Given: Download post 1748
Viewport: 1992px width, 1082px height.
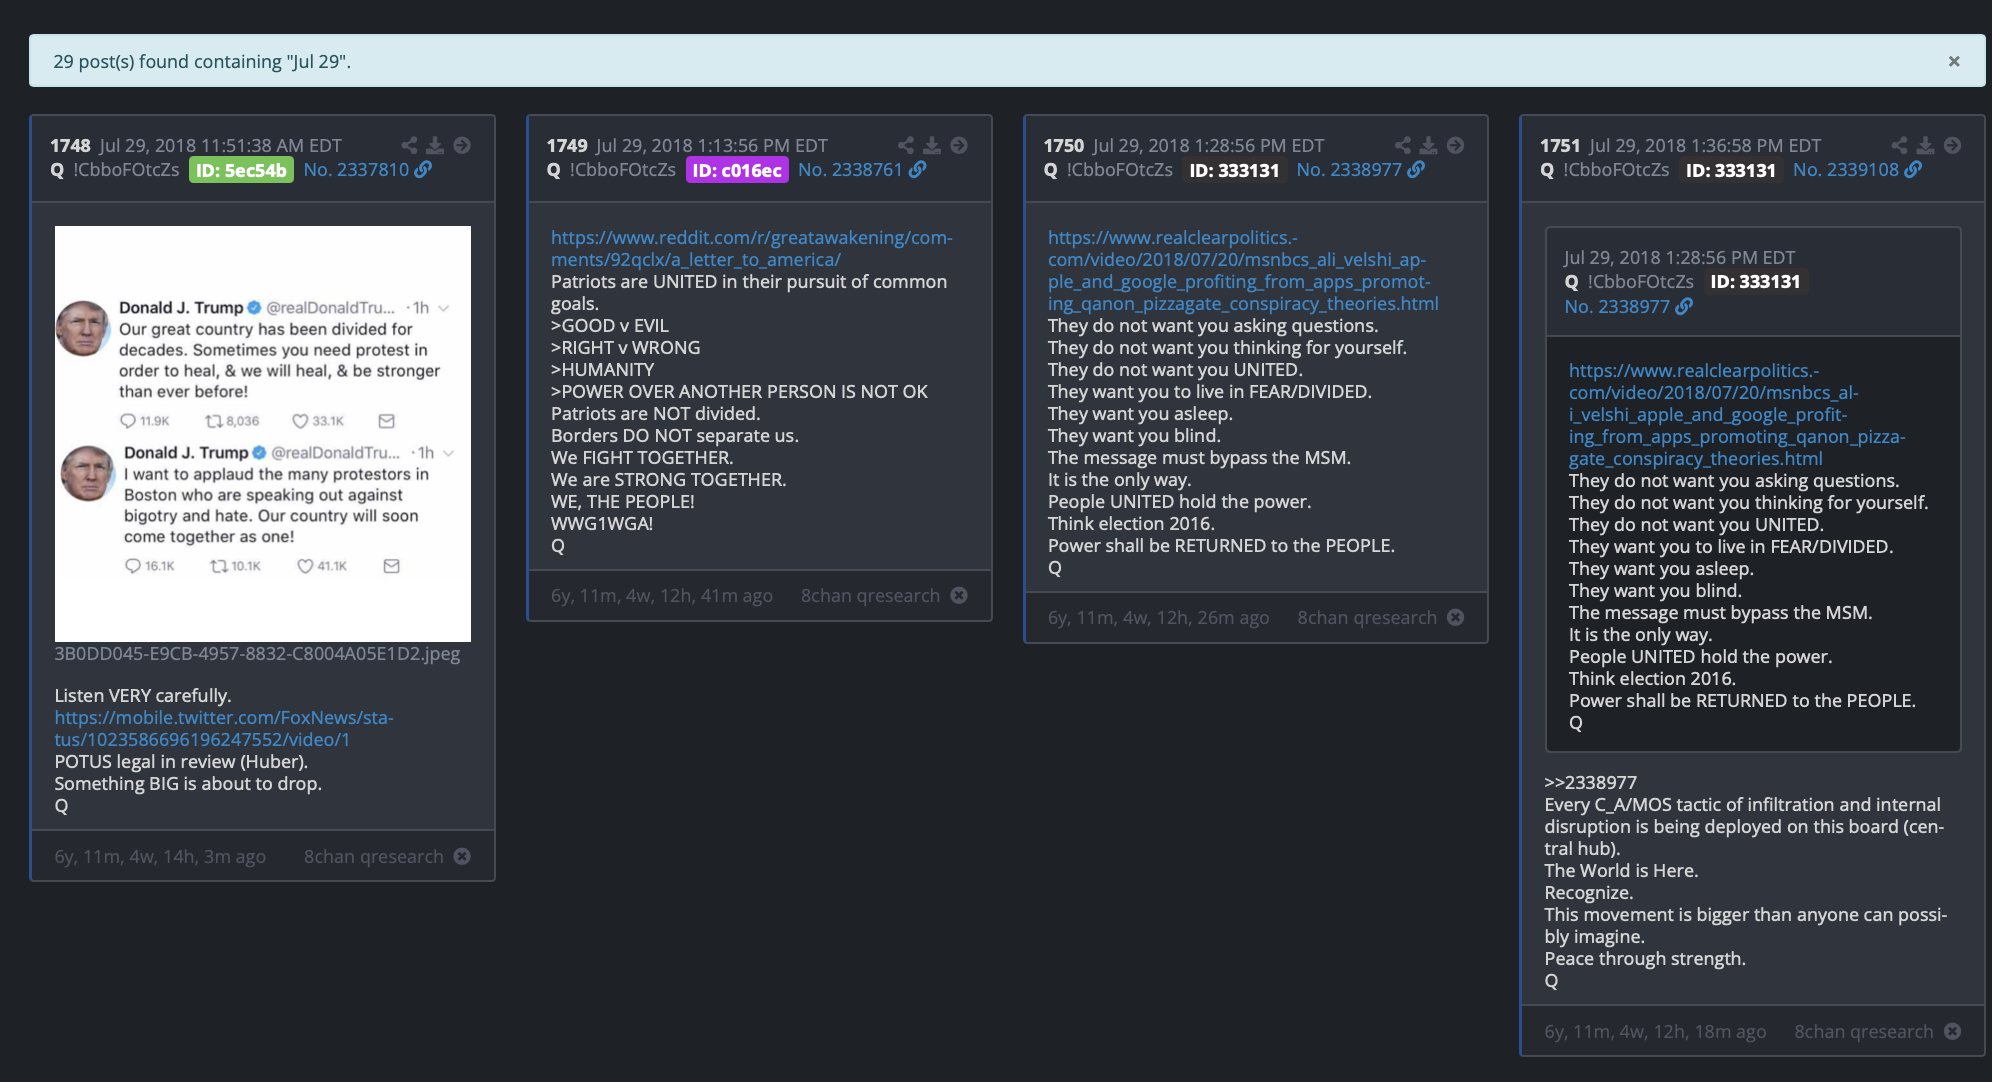Looking at the screenshot, I should coord(435,145).
